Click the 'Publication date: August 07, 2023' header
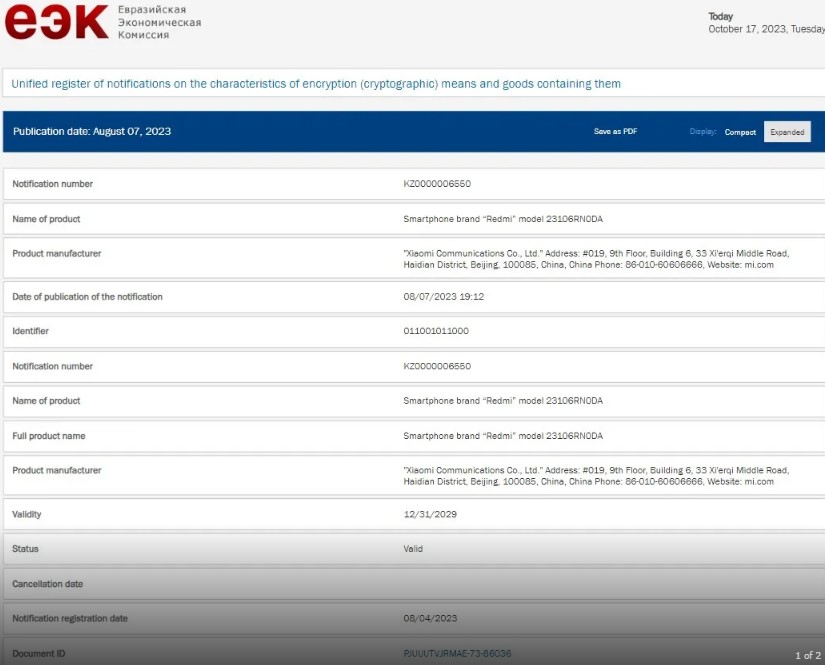This screenshot has width=825, height=665. click(x=92, y=132)
